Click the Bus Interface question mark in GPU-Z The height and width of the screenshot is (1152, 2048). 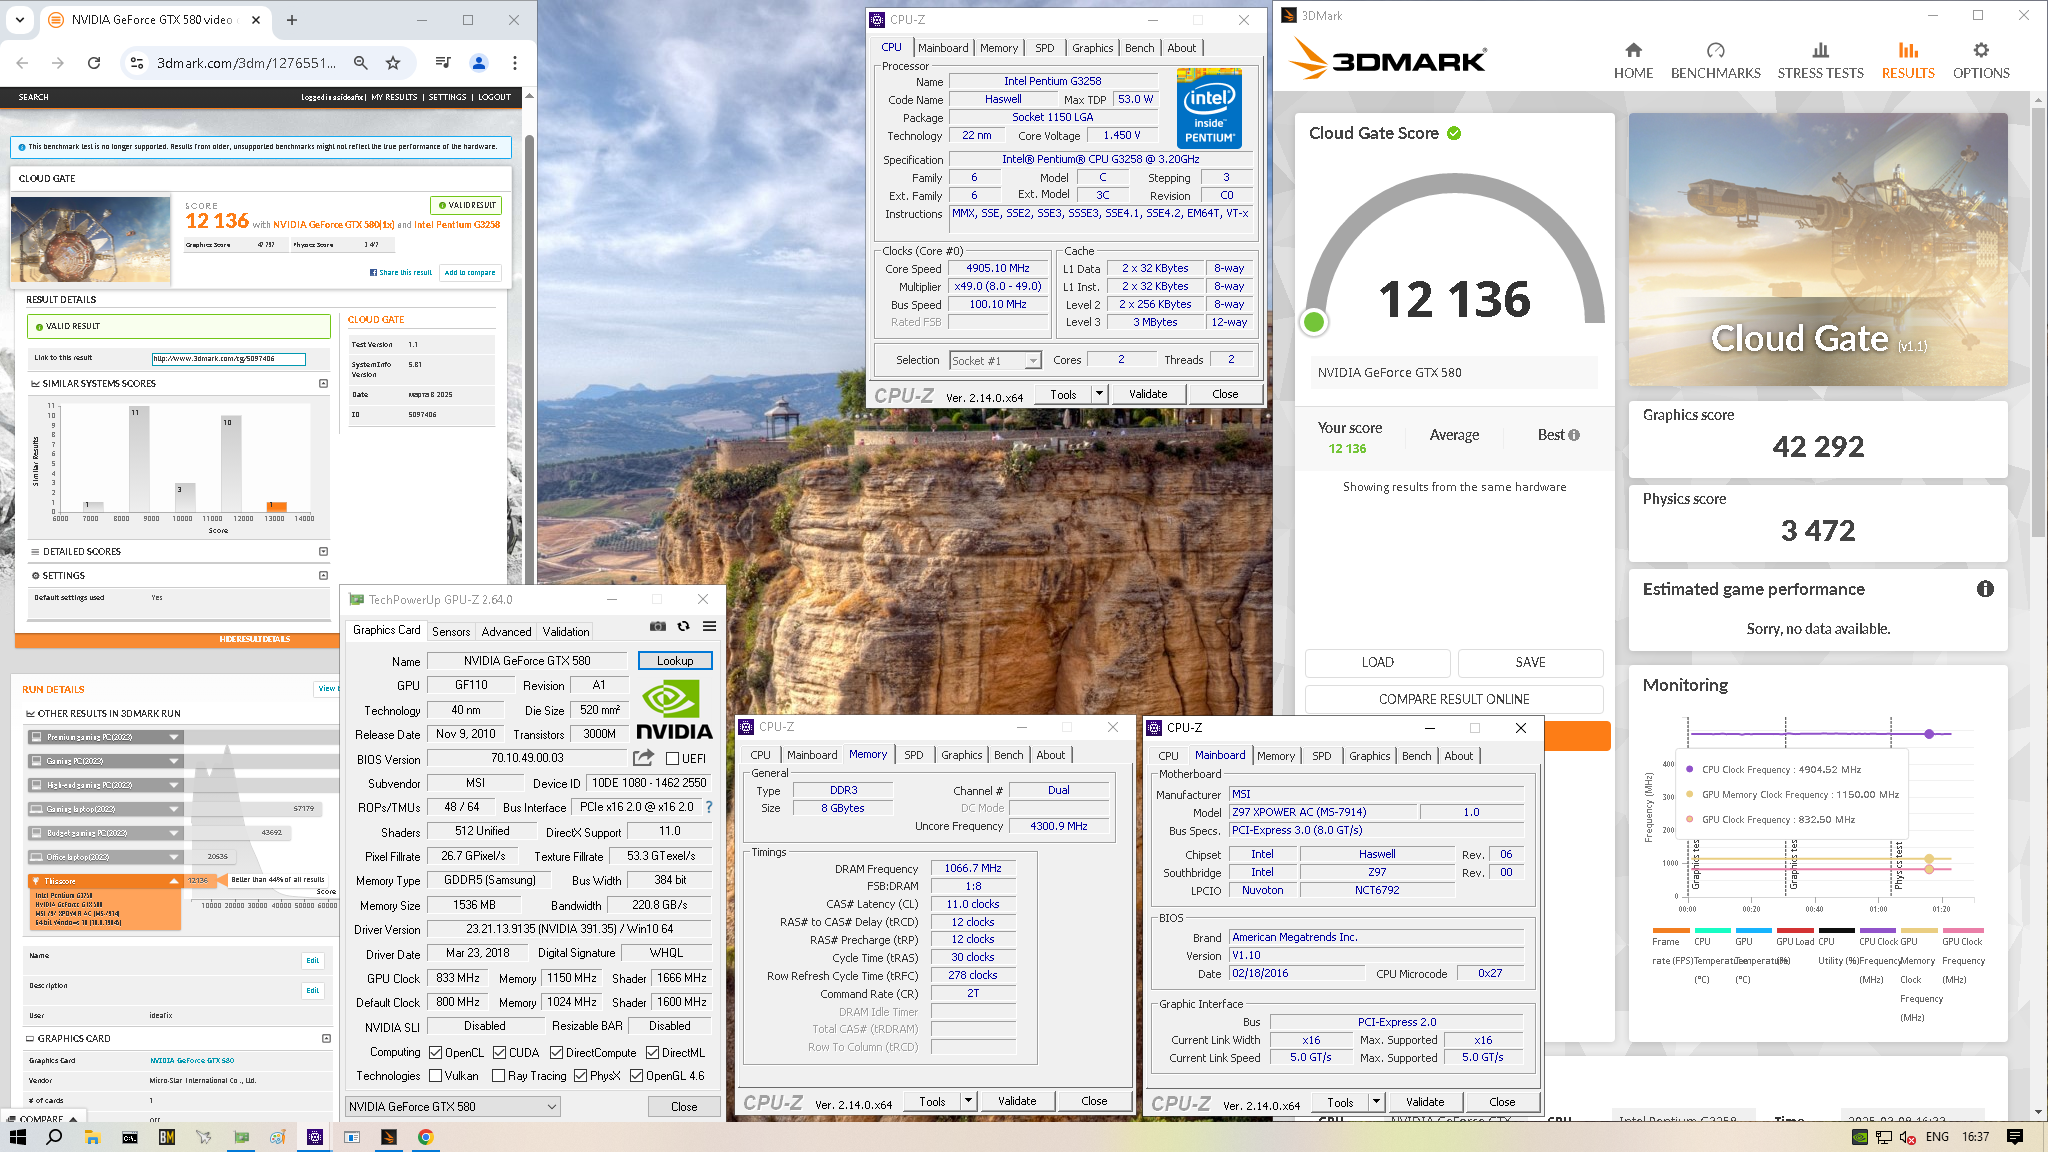click(x=709, y=807)
